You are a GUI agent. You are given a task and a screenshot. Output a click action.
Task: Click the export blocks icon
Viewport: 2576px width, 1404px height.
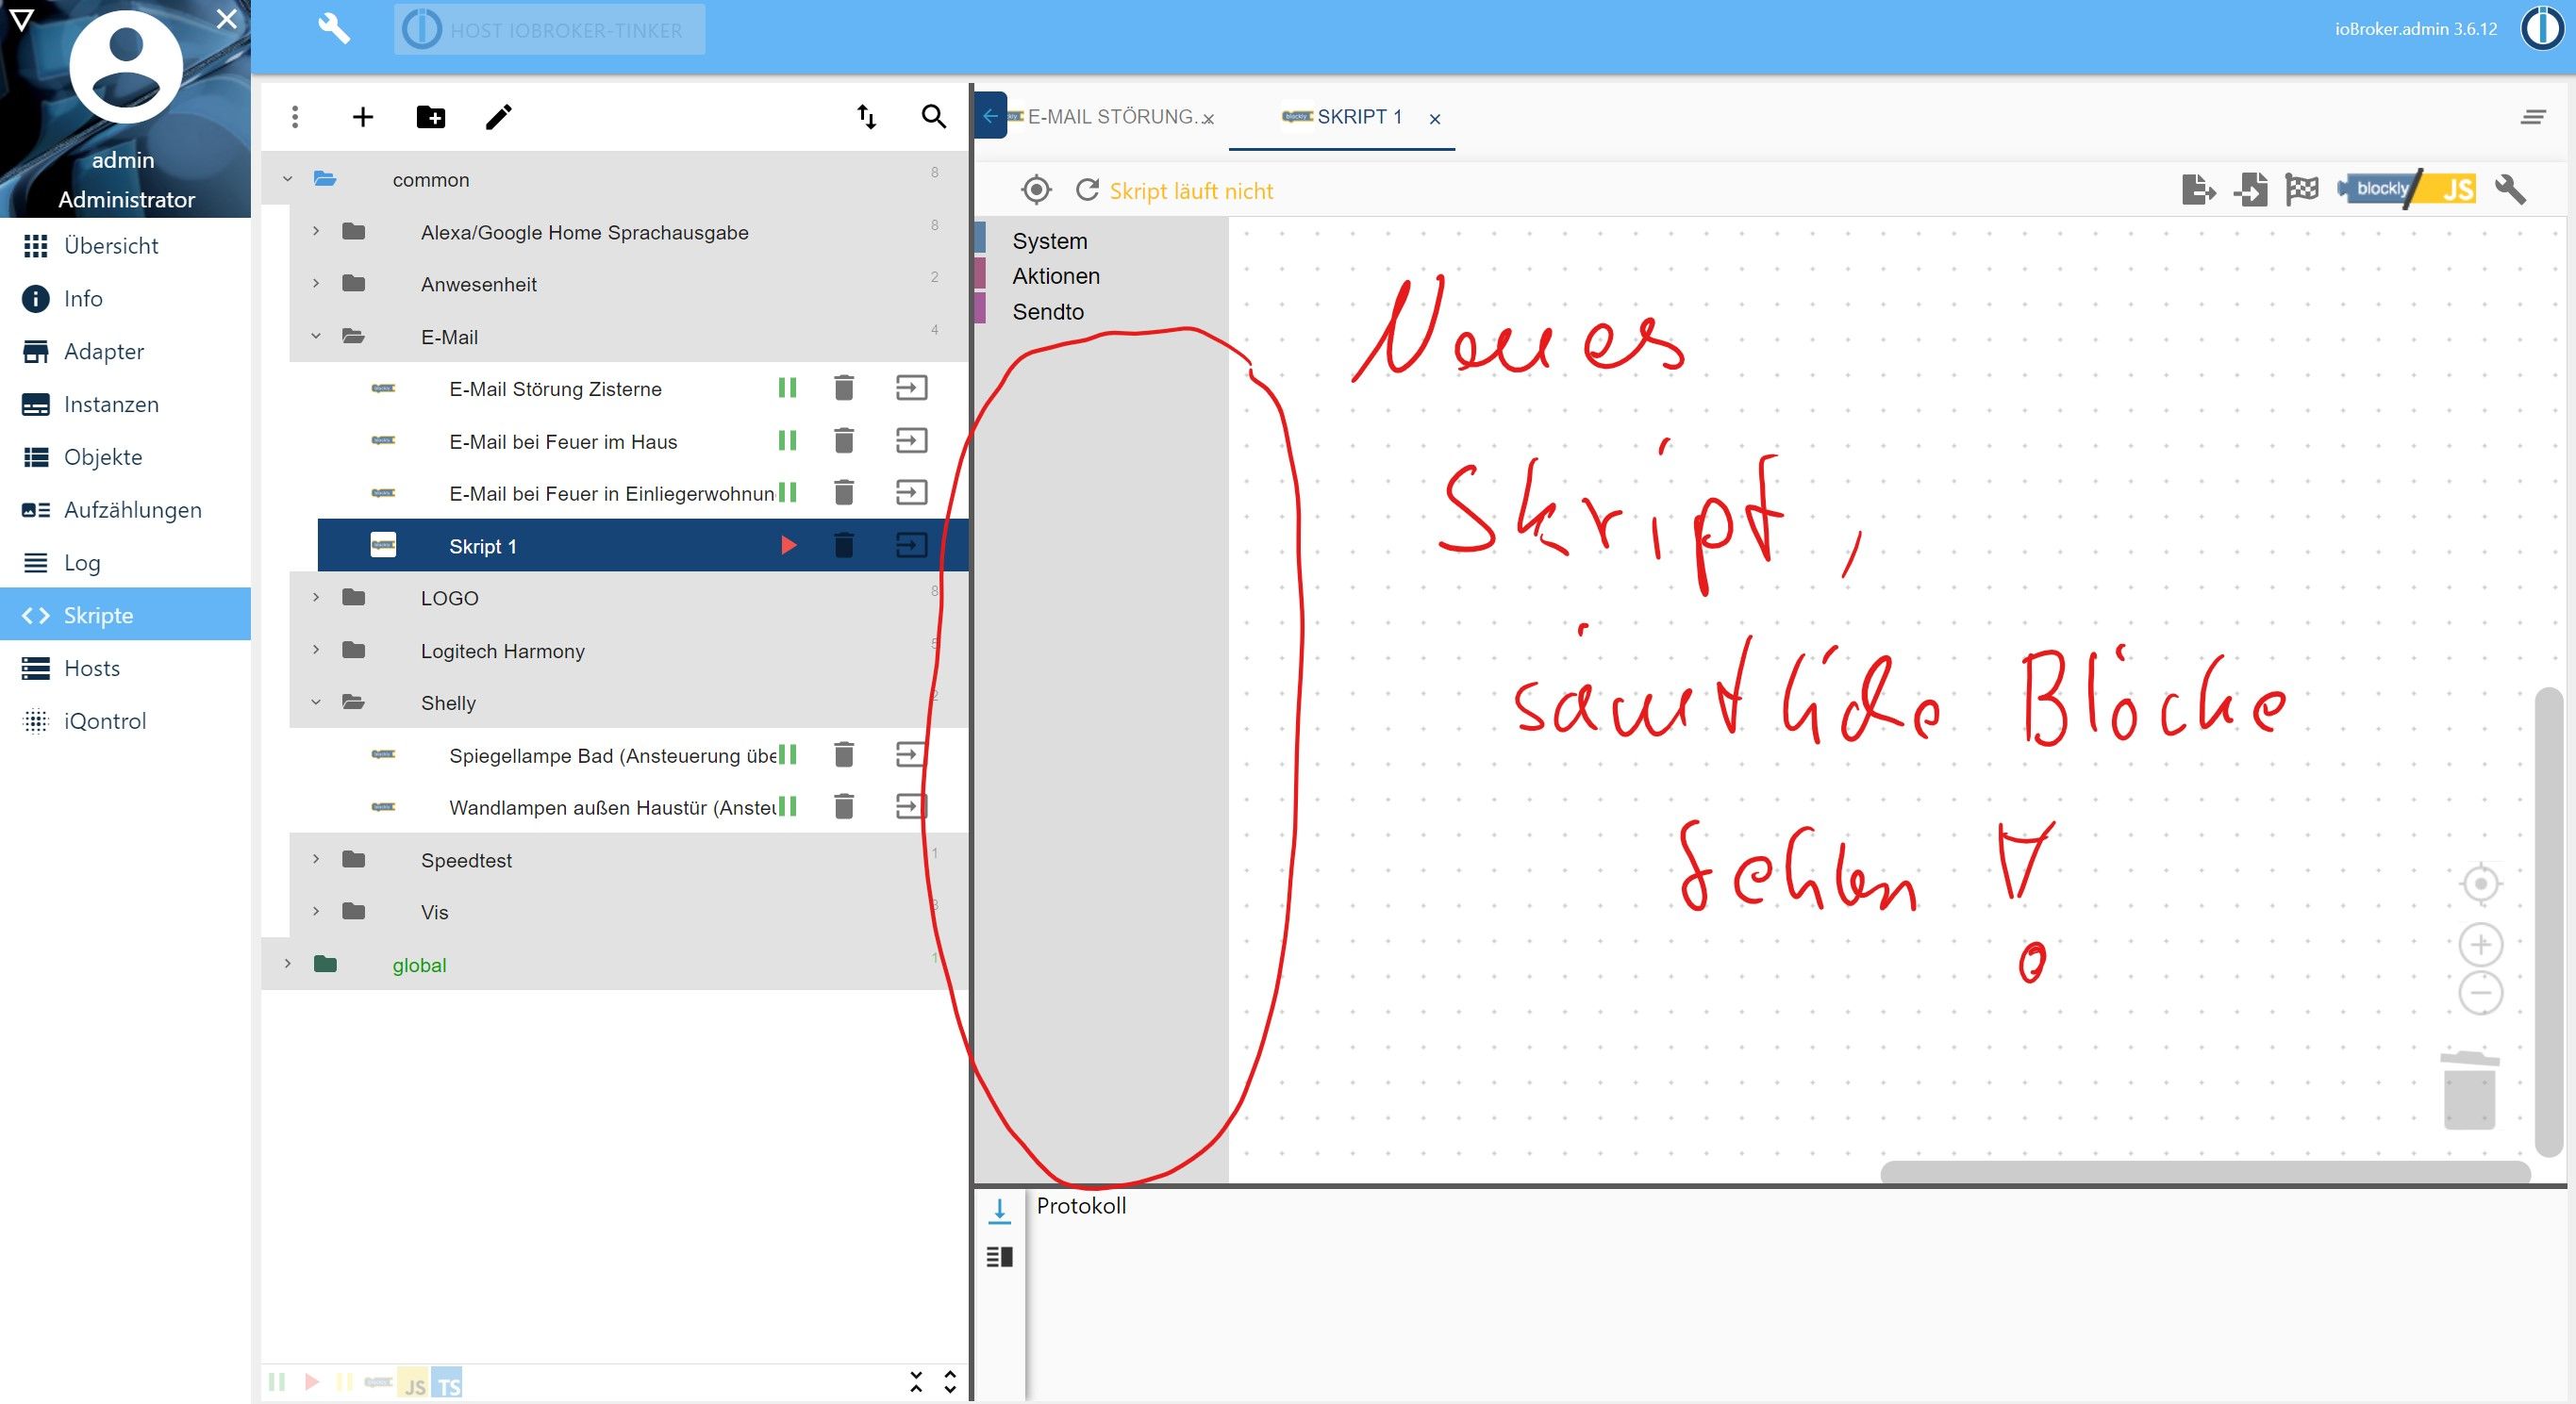2197,189
